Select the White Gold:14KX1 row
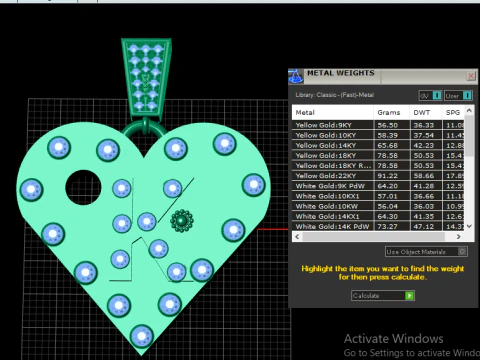Image resolution: width=480 pixels, height=360 pixels. (378, 216)
